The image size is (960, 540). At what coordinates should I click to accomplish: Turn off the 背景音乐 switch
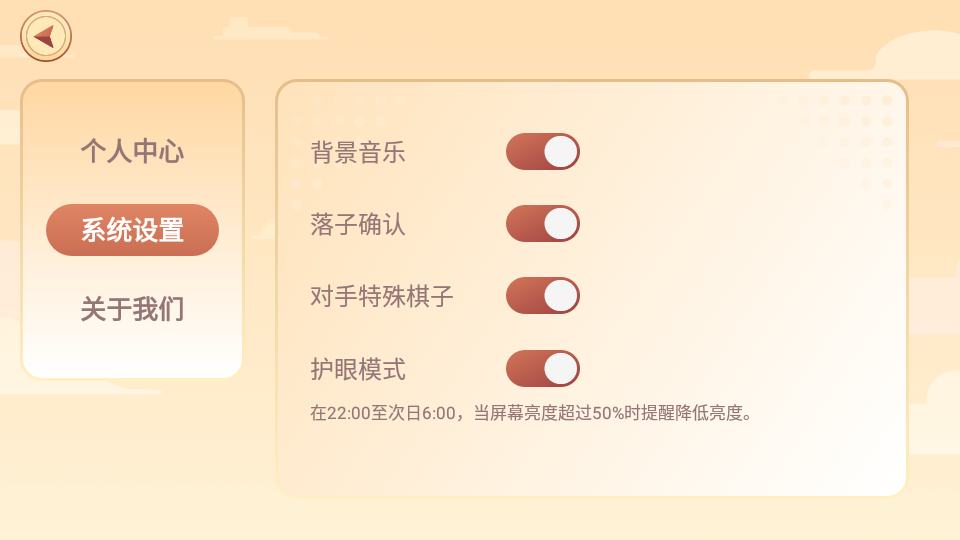coord(542,152)
